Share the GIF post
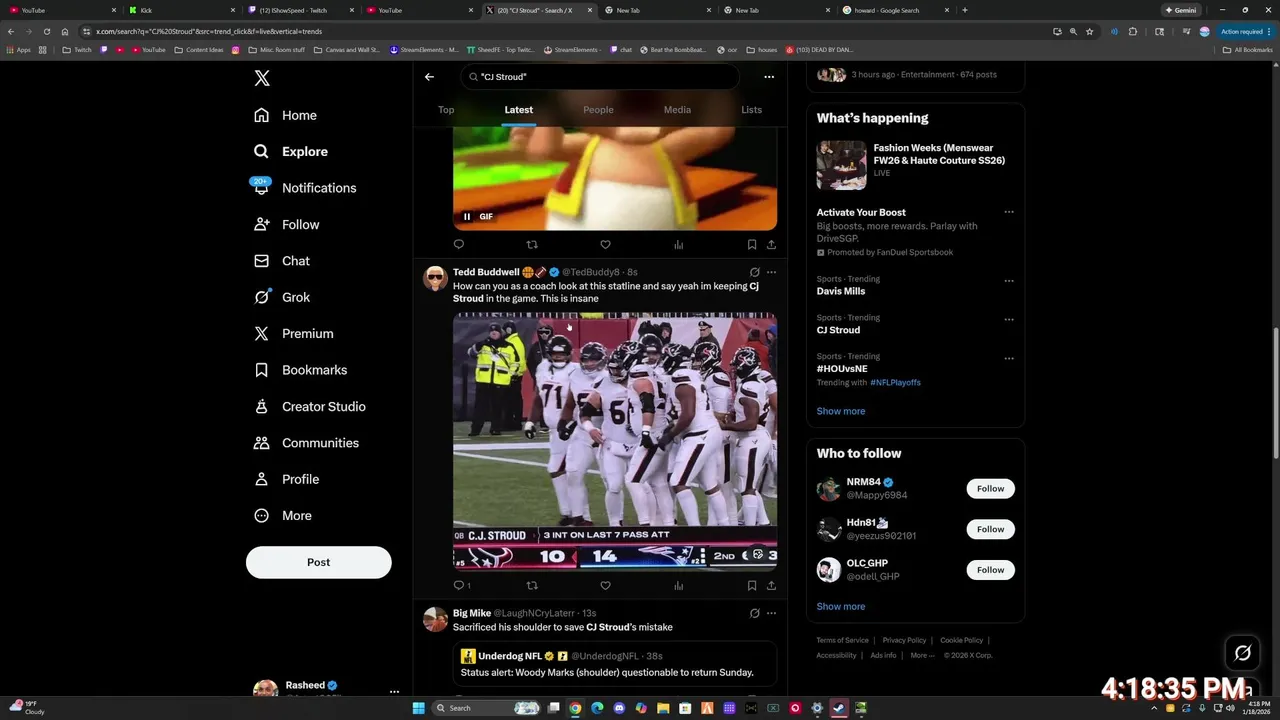 771,244
